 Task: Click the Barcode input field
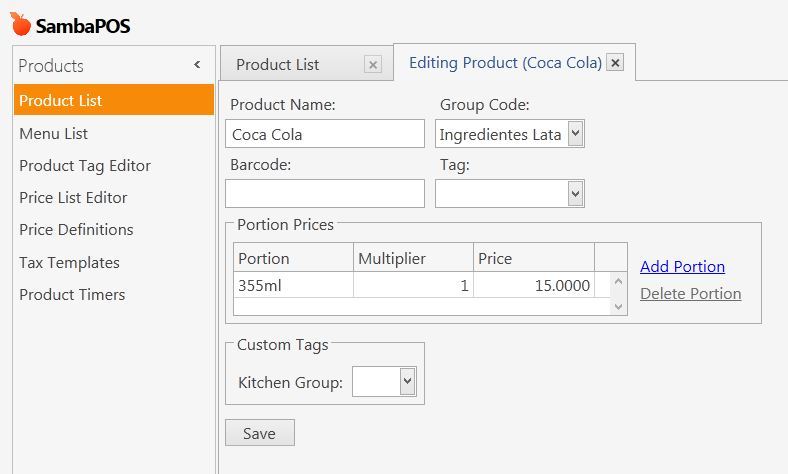pyautogui.click(x=325, y=194)
